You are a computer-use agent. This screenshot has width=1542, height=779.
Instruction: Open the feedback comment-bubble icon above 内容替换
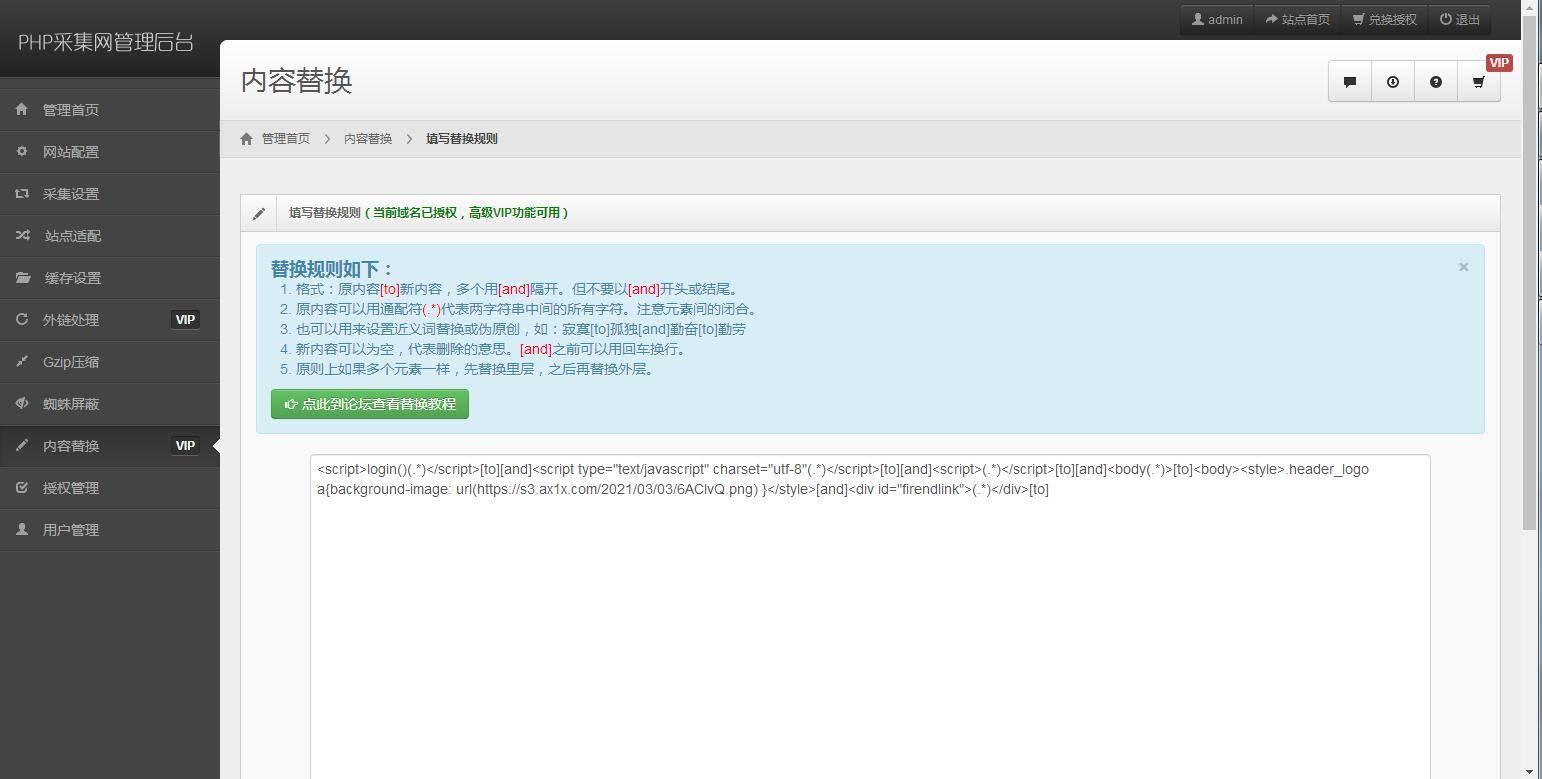[1349, 81]
